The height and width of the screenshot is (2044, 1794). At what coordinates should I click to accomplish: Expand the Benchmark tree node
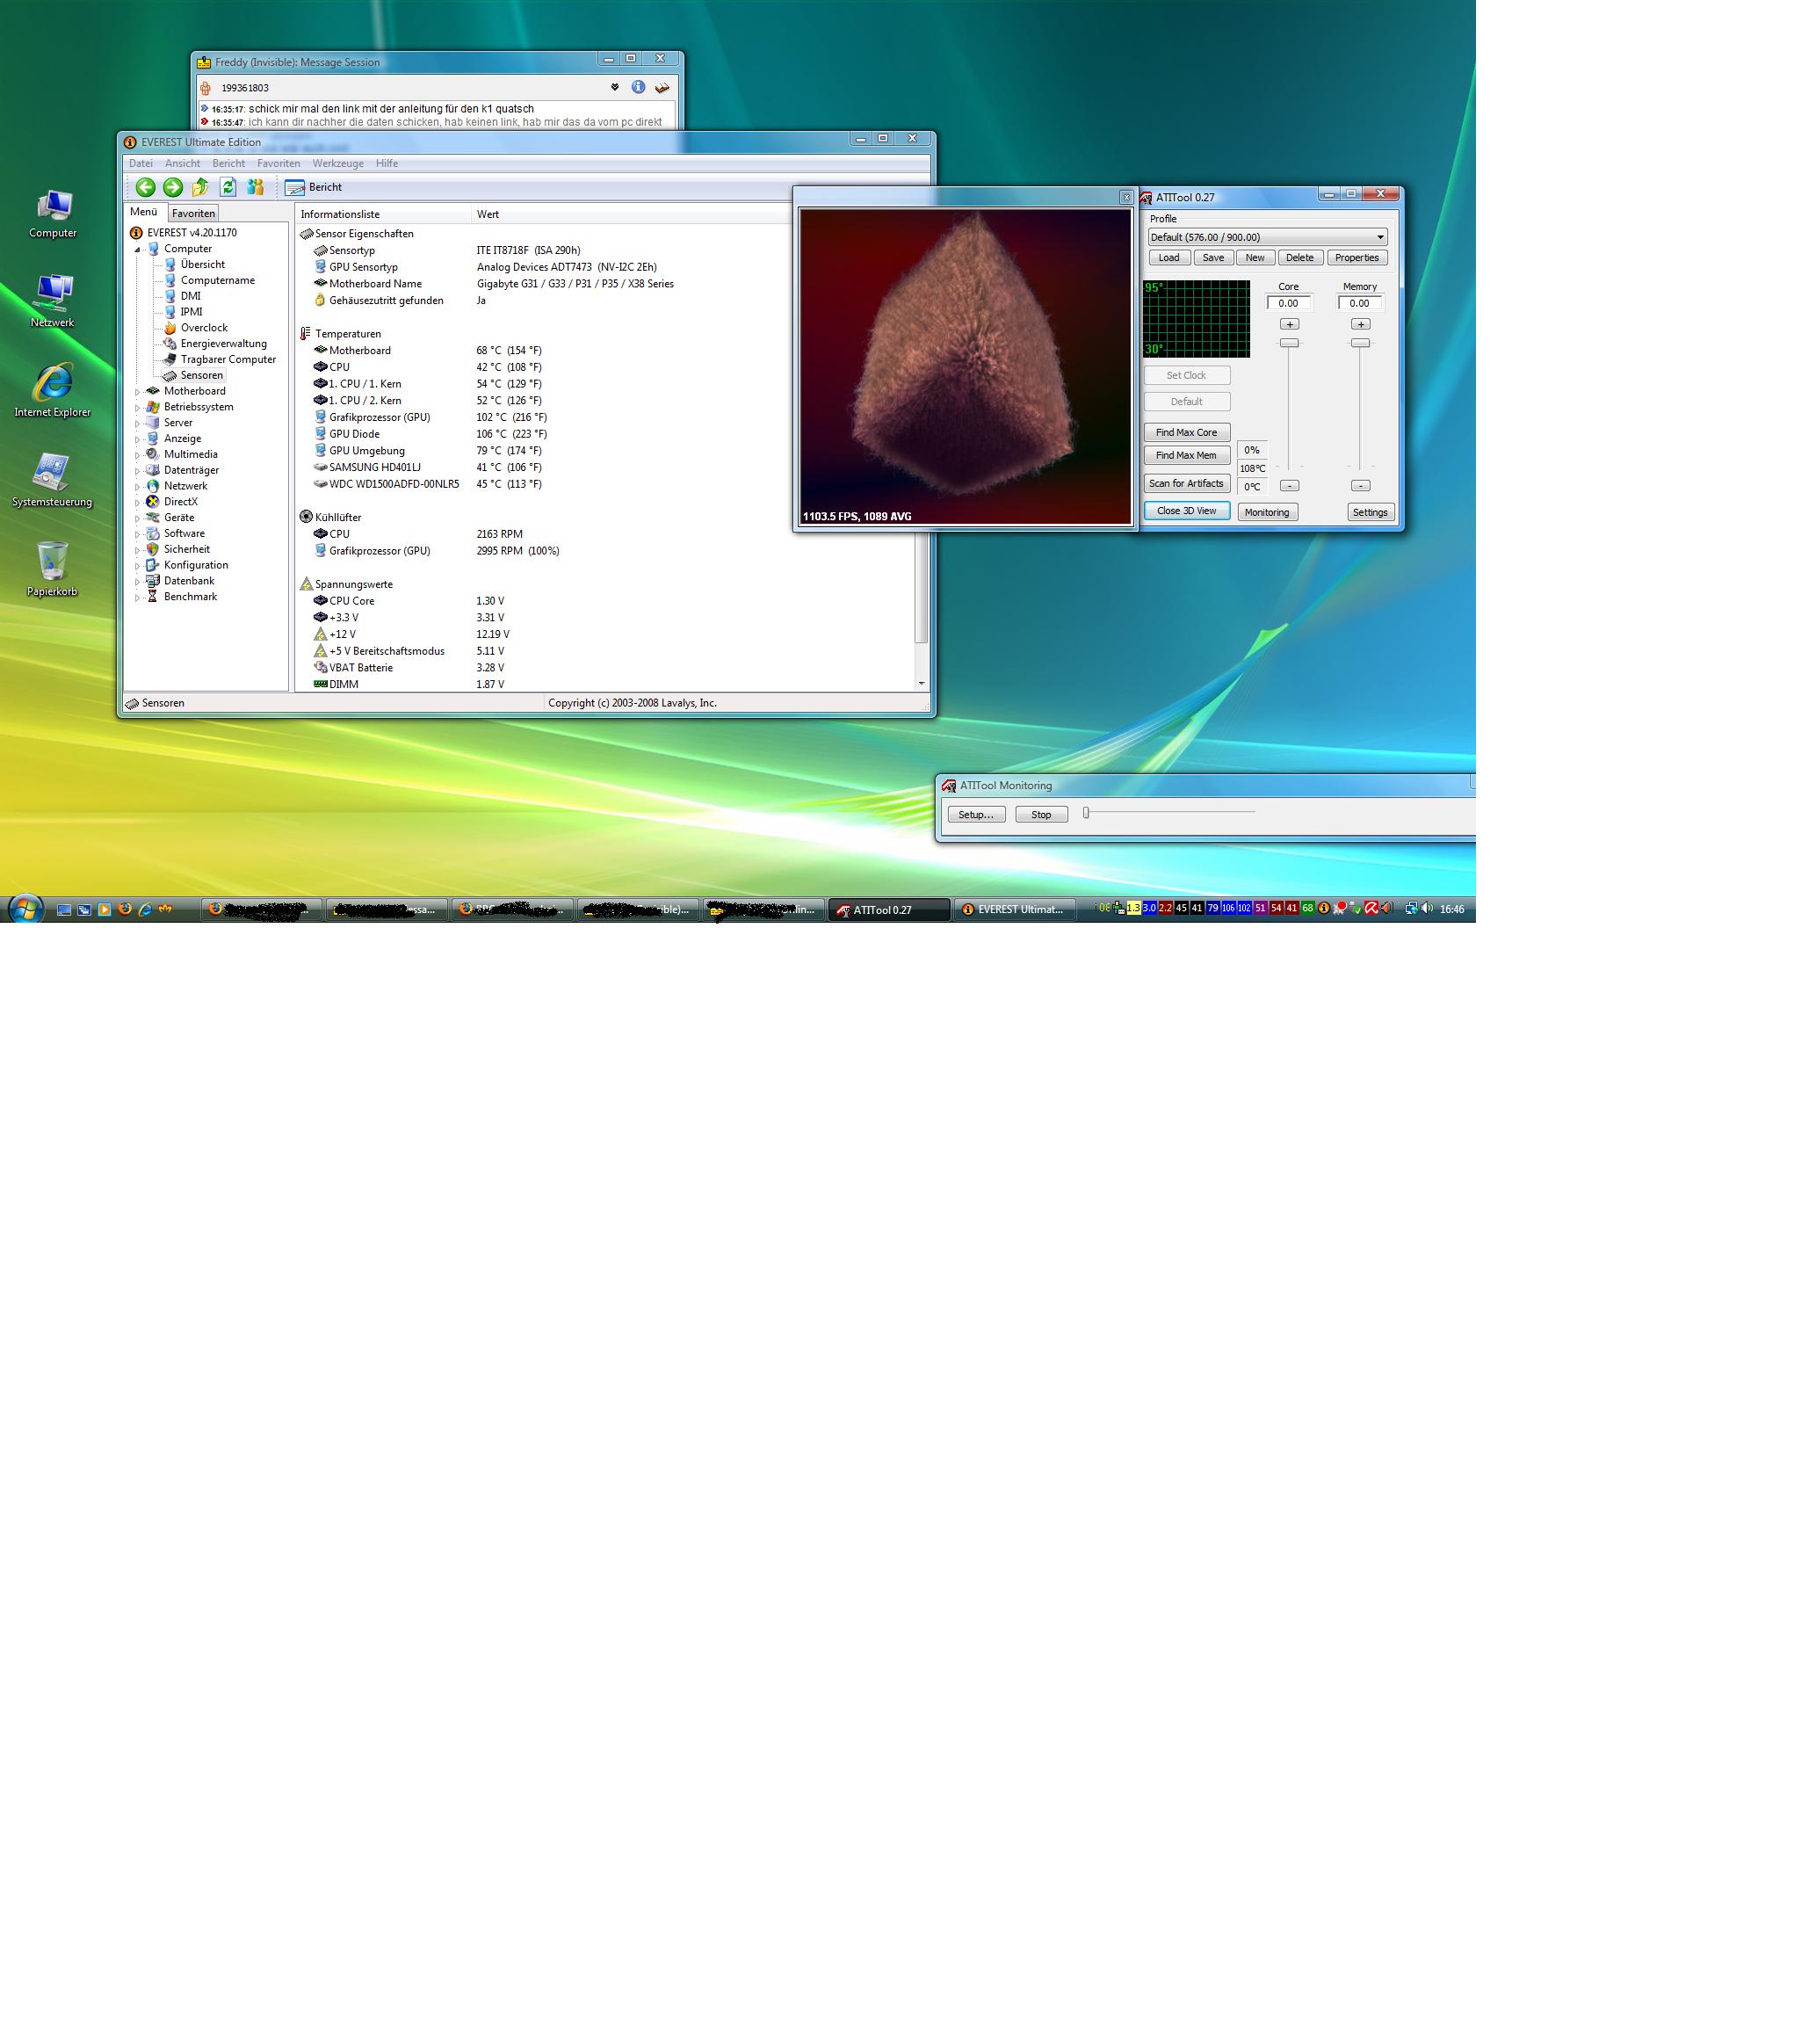[x=138, y=597]
